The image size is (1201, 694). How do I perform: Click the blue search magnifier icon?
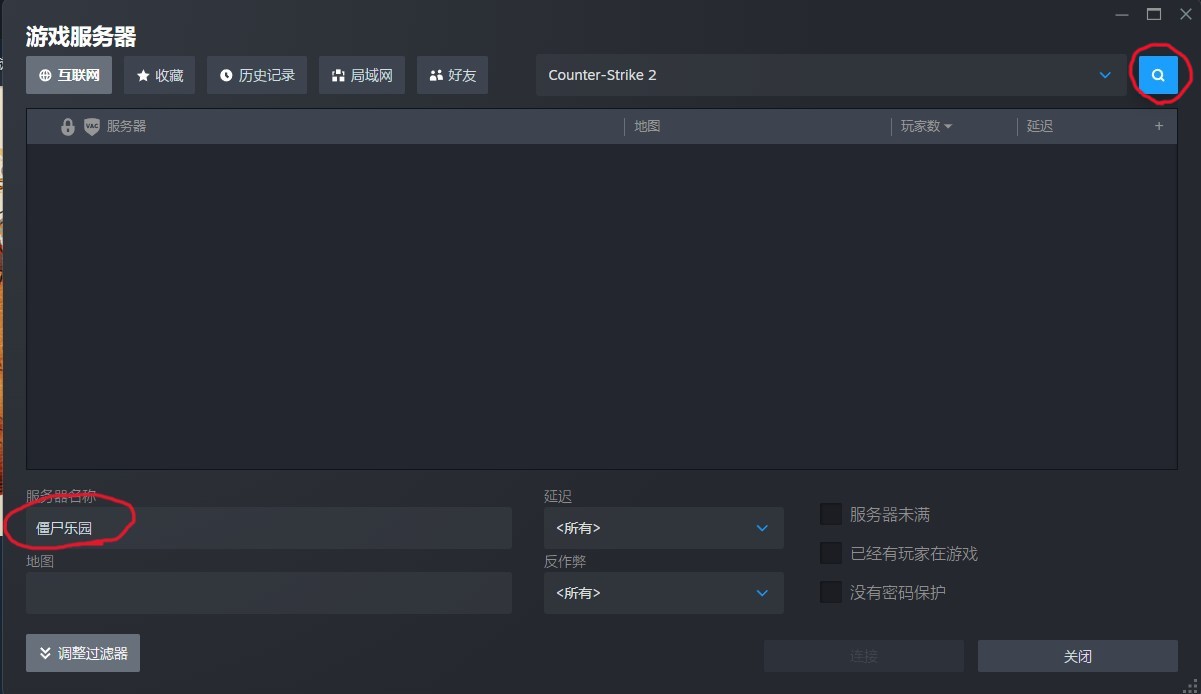point(1158,75)
